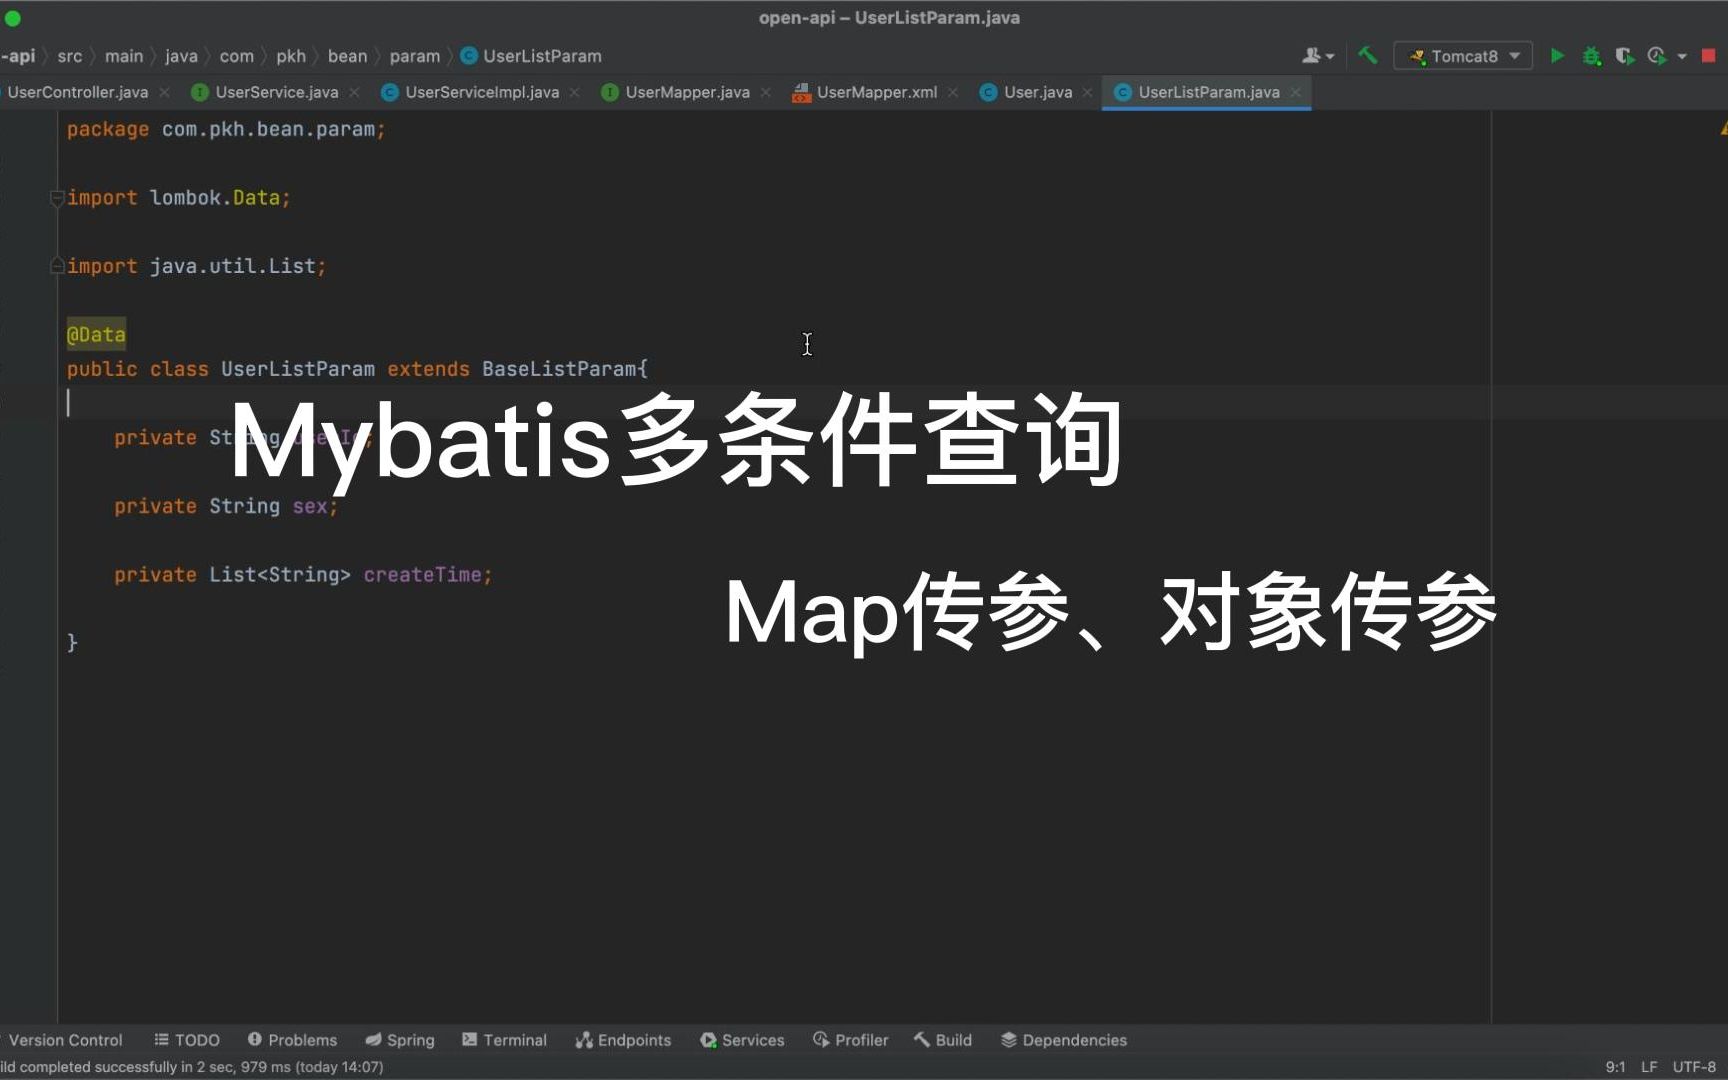The height and width of the screenshot is (1080, 1728).
Task: Open Tomcat8 run configuration dropdown
Action: click(1463, 56)
